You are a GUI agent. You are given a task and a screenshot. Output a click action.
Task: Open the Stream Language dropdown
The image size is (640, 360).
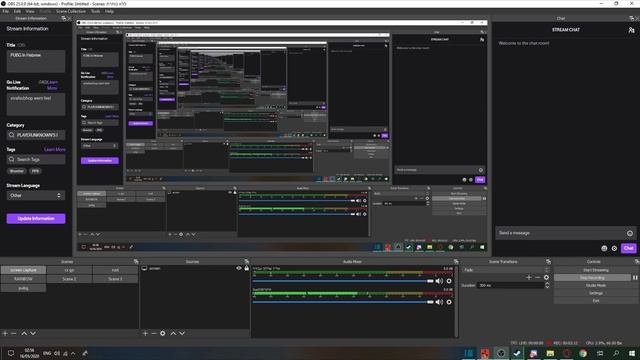36,196
